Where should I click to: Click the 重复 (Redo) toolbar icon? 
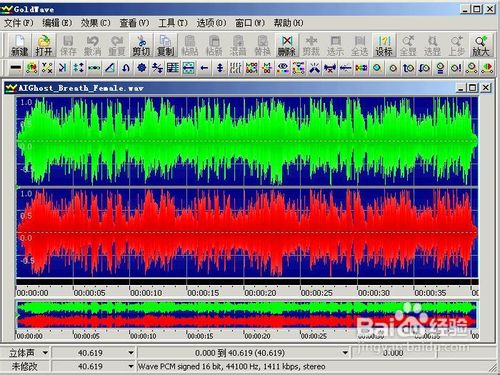[117, 45]
